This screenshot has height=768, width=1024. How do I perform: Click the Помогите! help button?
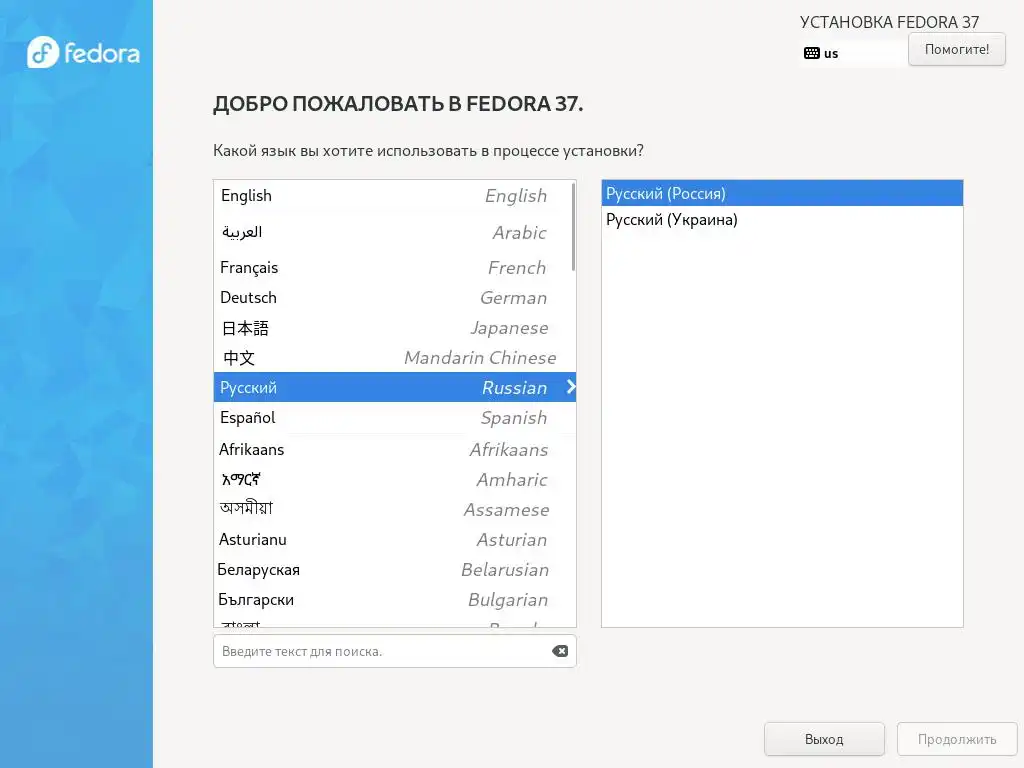point(957,49)
